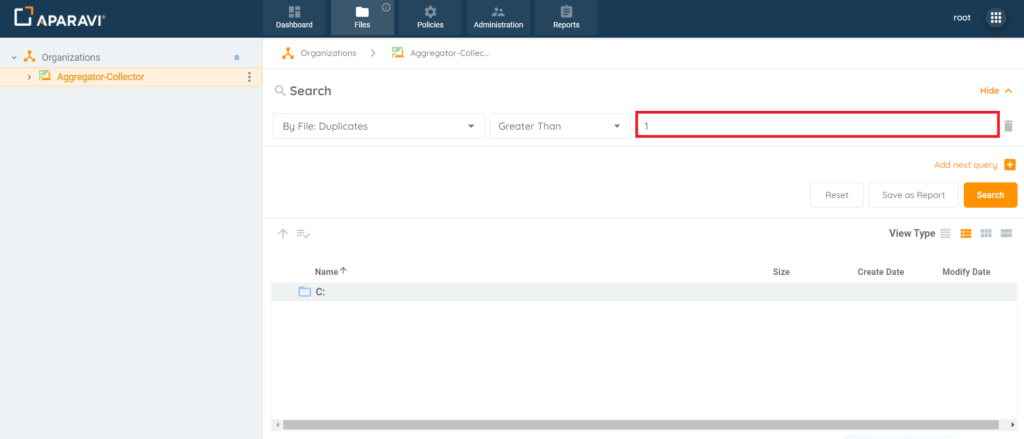Select the last wide-row view type icon
This screenshot has height=439, width=1024.
[x=1007, y=233]
